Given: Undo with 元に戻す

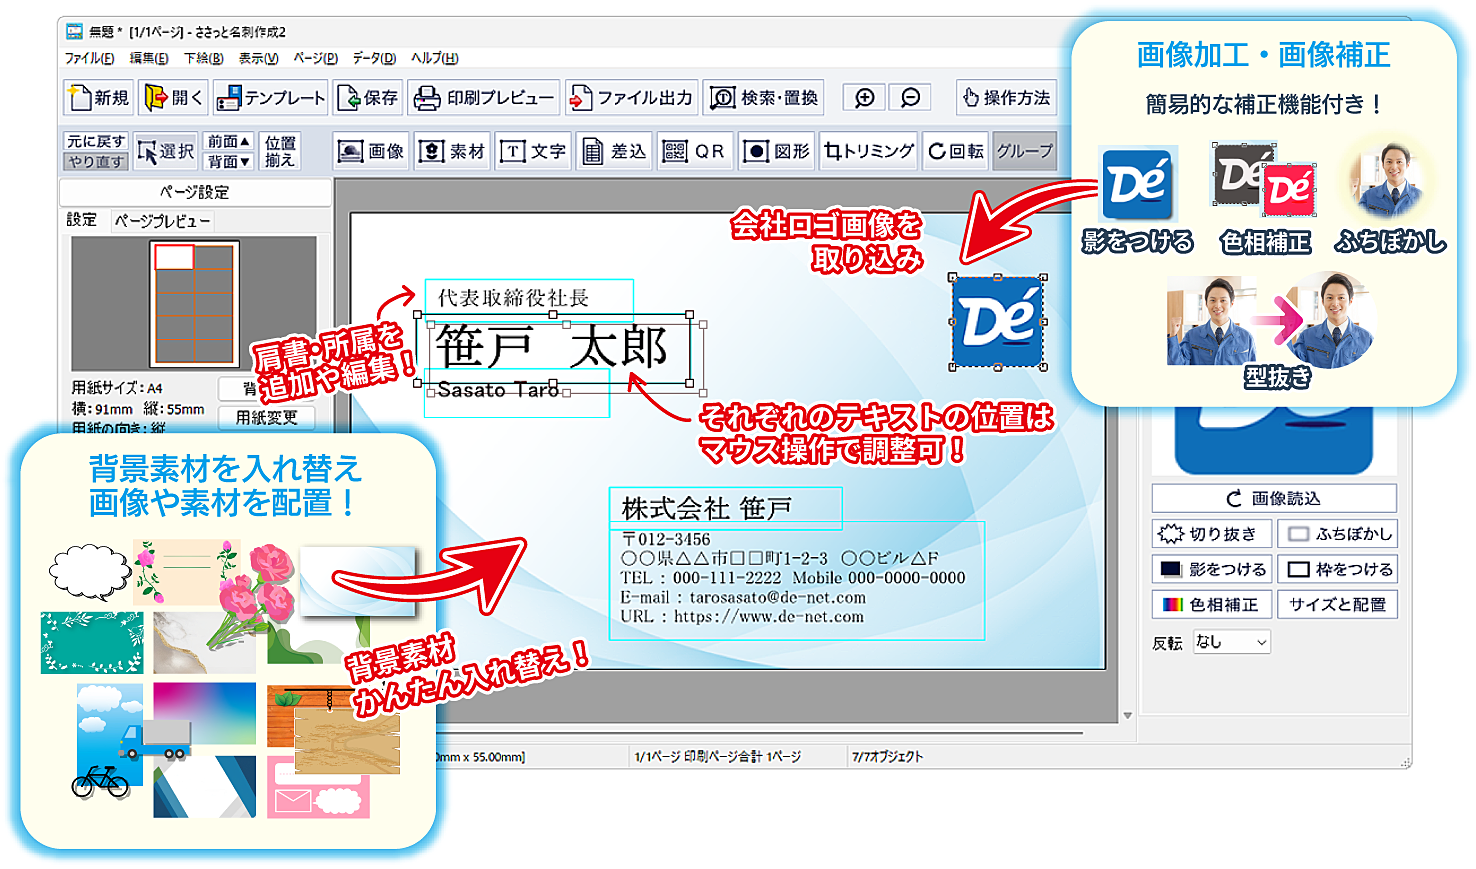Looking at the screenshot, I should pos(96,142).
